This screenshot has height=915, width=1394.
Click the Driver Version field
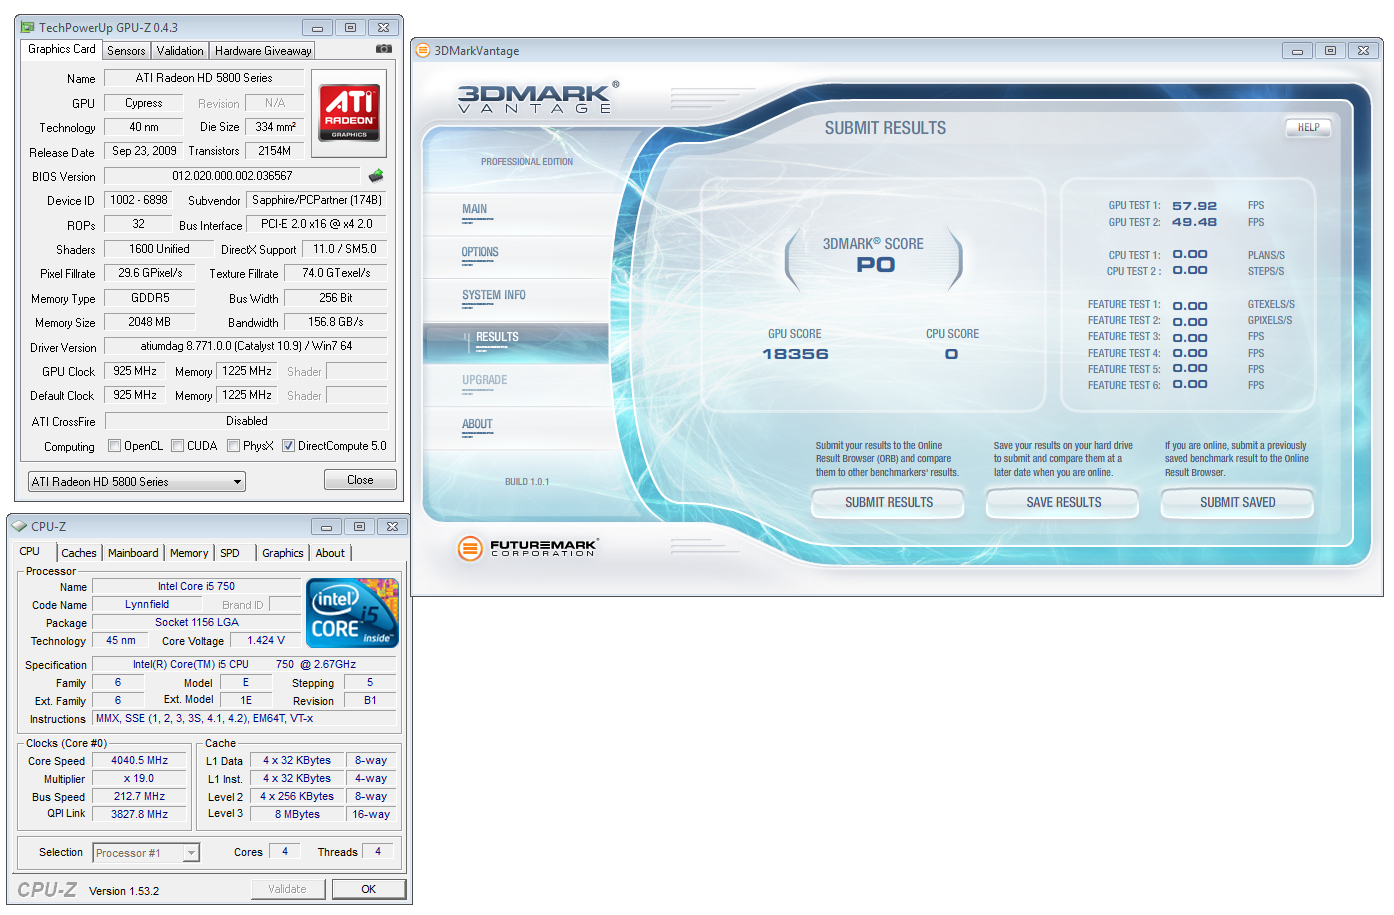coord(246,346)
